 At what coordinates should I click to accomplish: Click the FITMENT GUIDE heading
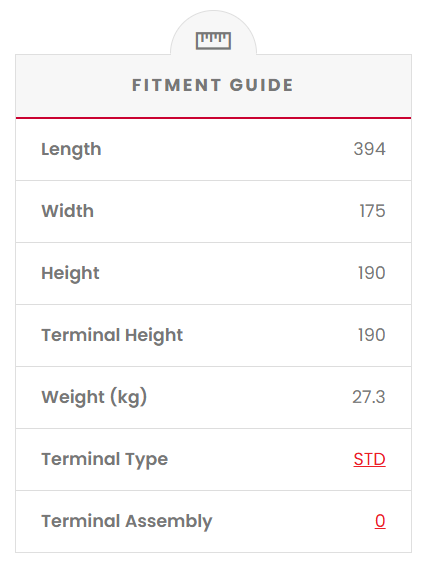click(x=213, y=85)
